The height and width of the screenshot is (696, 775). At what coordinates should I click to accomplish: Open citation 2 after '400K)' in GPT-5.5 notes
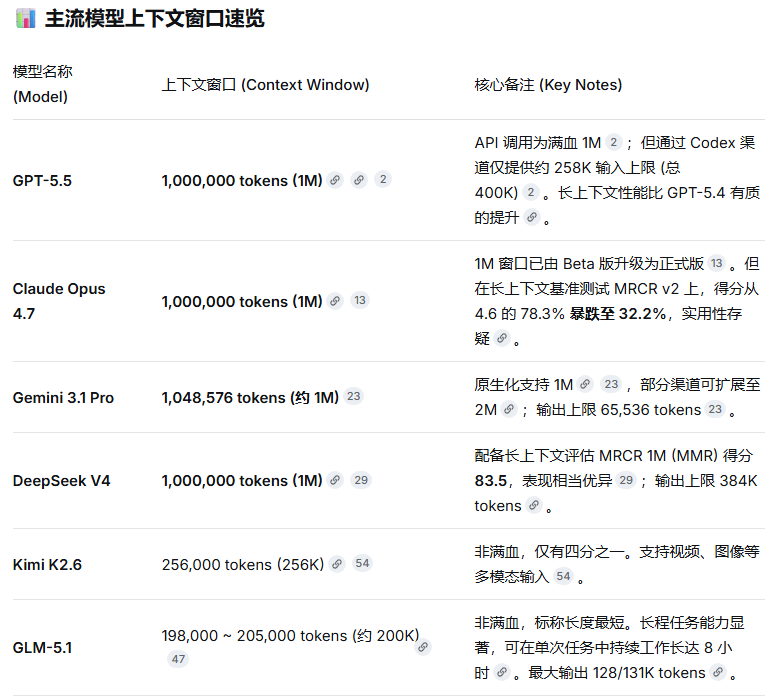tap(530, 192)
